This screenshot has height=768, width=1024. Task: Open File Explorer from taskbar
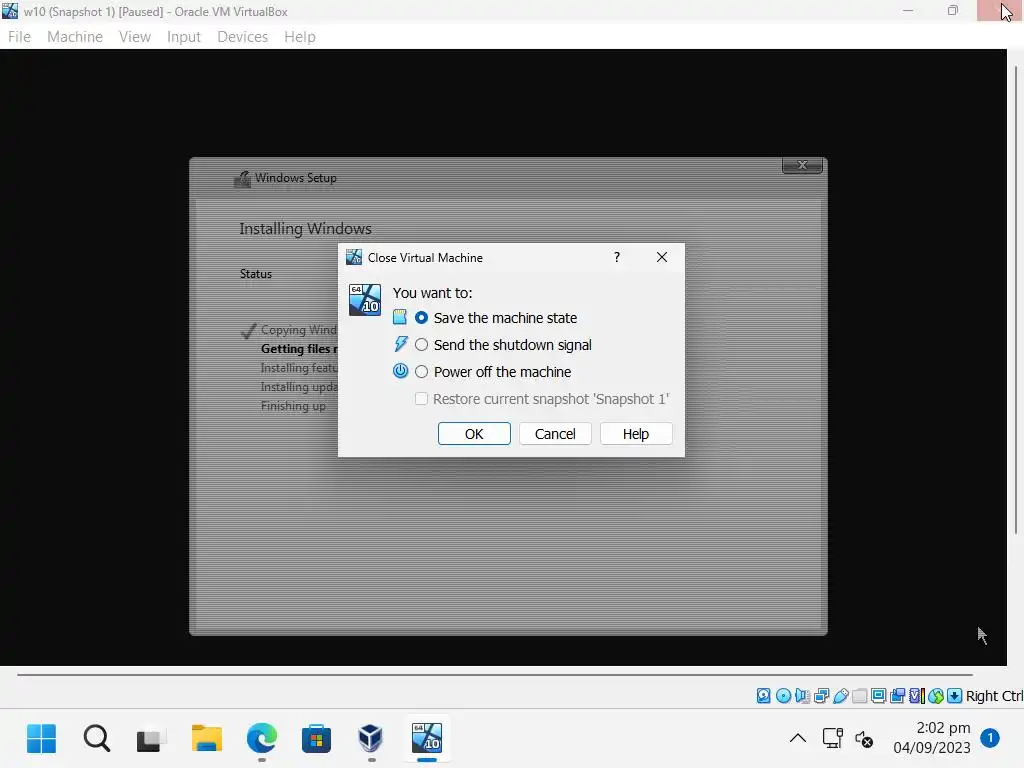206,739
